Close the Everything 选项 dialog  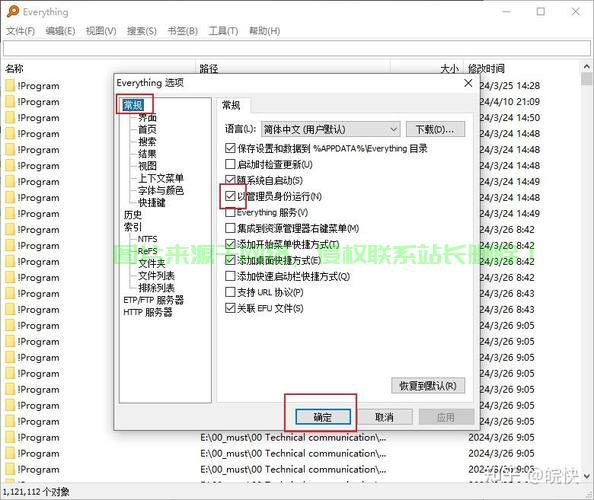pos(468,83)
